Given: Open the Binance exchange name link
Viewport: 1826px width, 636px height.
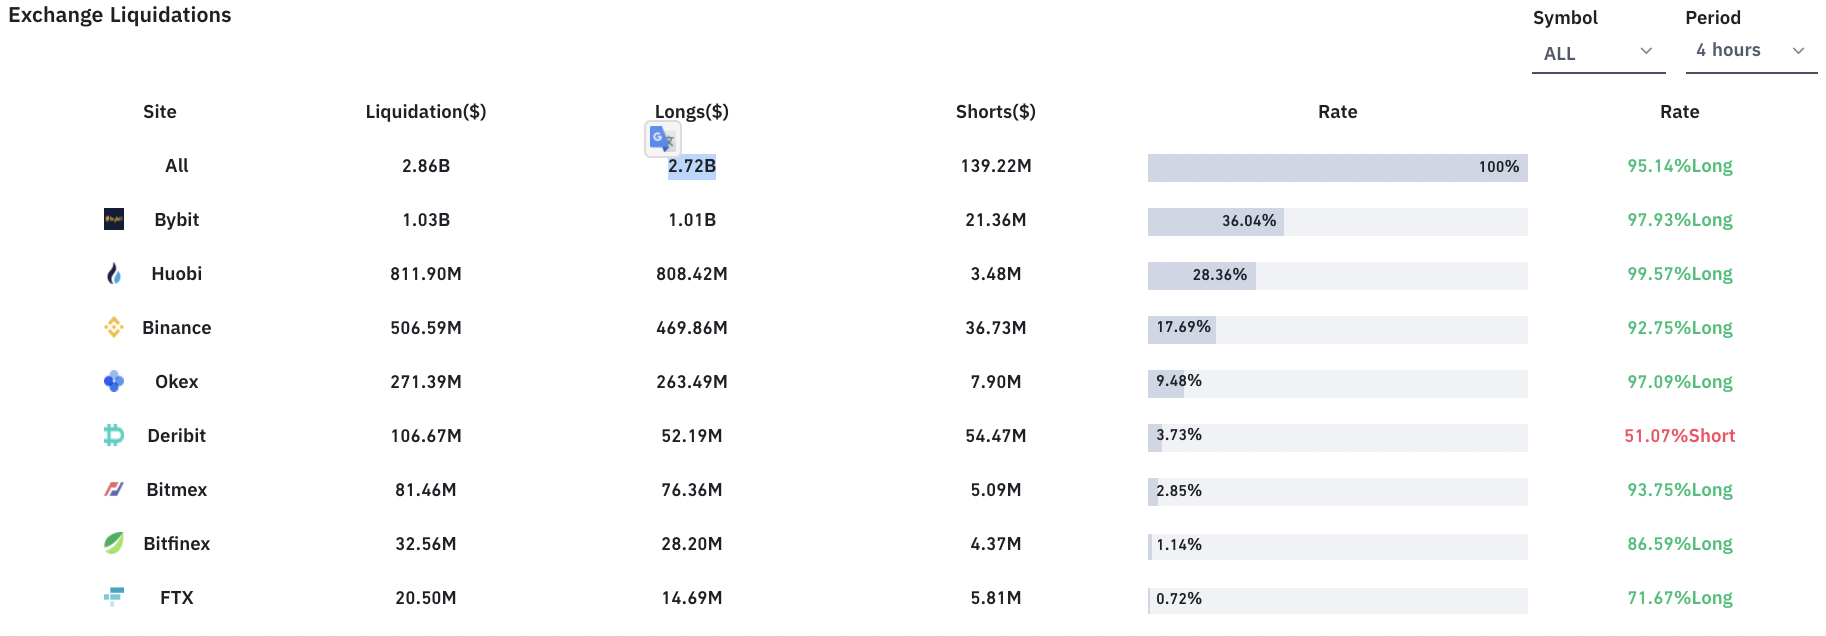Looking at the screenshot, I should [177, 328].
